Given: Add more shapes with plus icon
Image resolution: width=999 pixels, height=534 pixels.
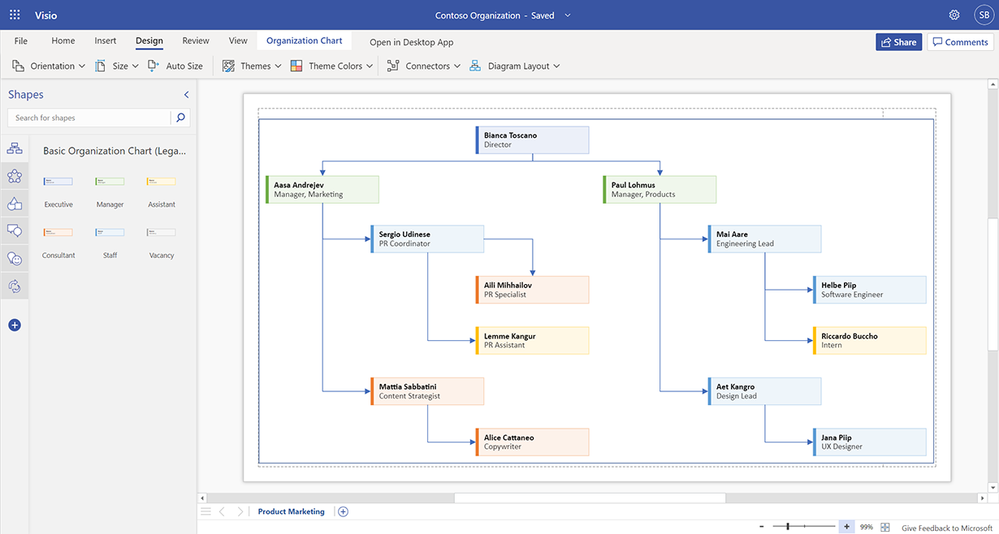Looking at the screenshot, I should 15,325.
